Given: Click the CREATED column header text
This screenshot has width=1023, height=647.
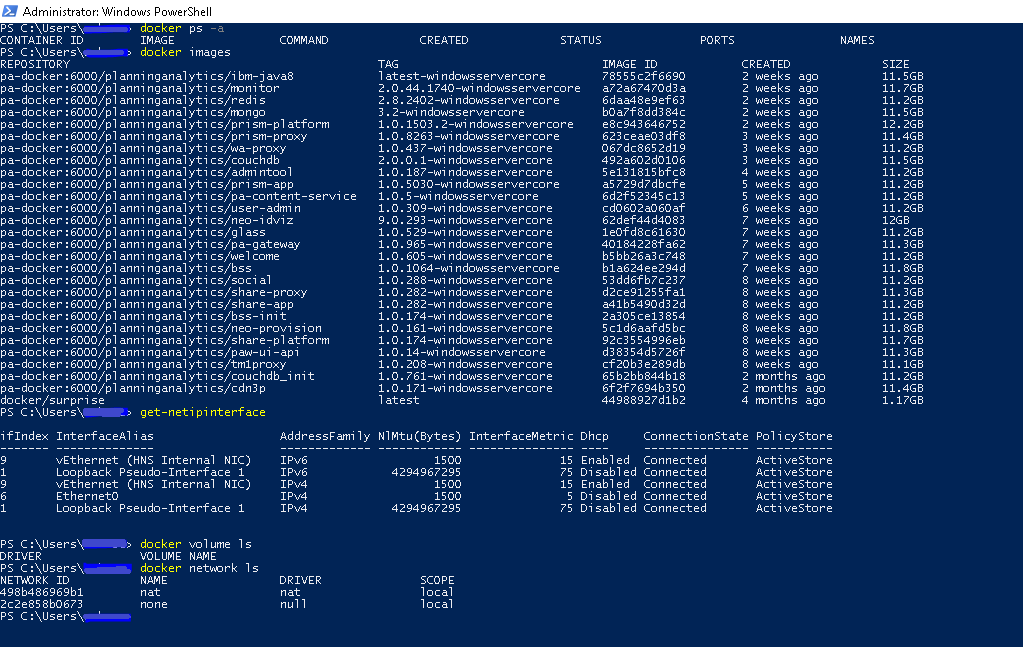Looking at the screenshot, I should (443, 39).
